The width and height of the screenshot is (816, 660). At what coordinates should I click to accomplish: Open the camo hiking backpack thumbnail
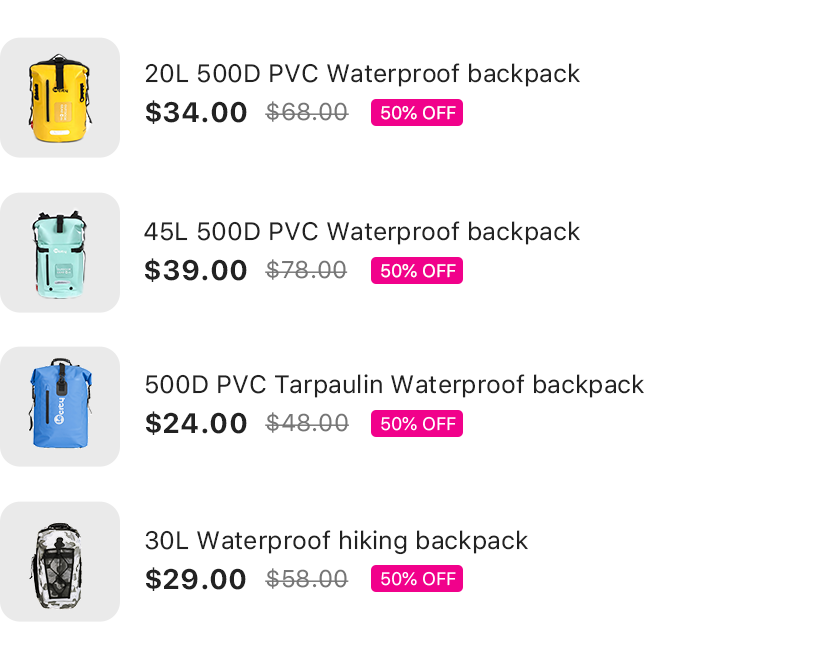pos(60,562)
